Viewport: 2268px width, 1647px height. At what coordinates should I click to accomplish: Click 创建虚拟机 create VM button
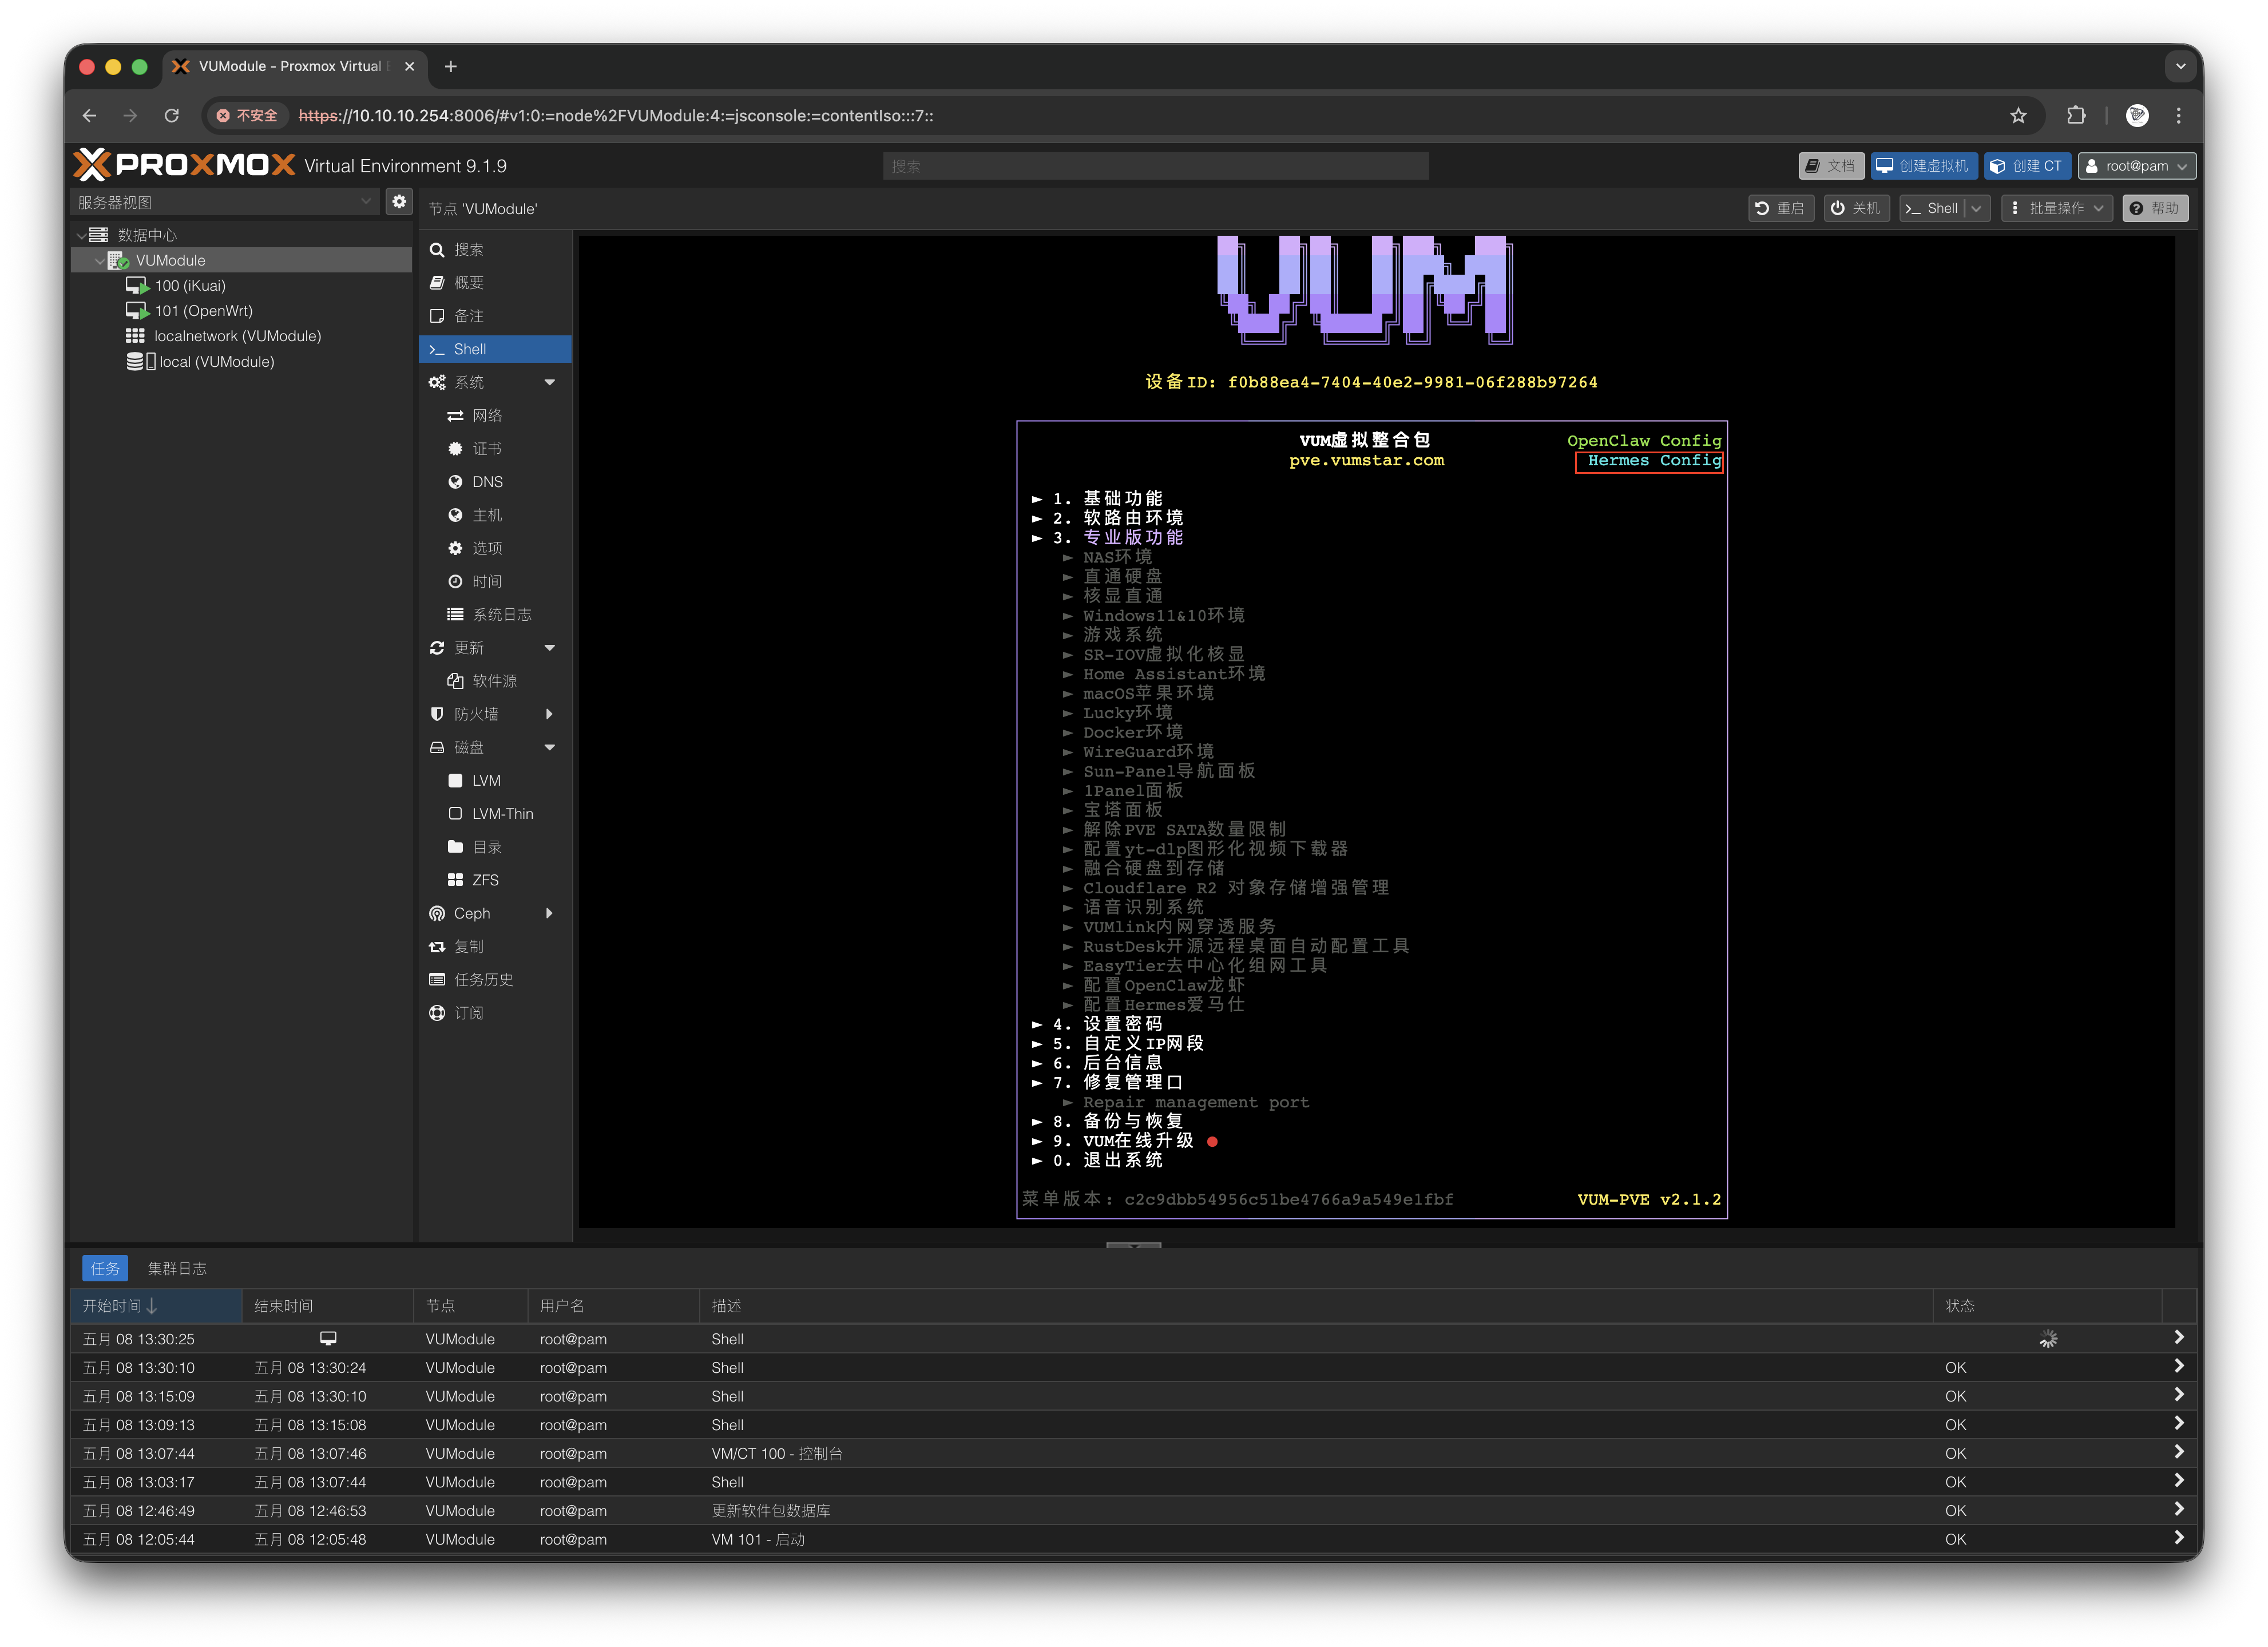click(1924, 166)
